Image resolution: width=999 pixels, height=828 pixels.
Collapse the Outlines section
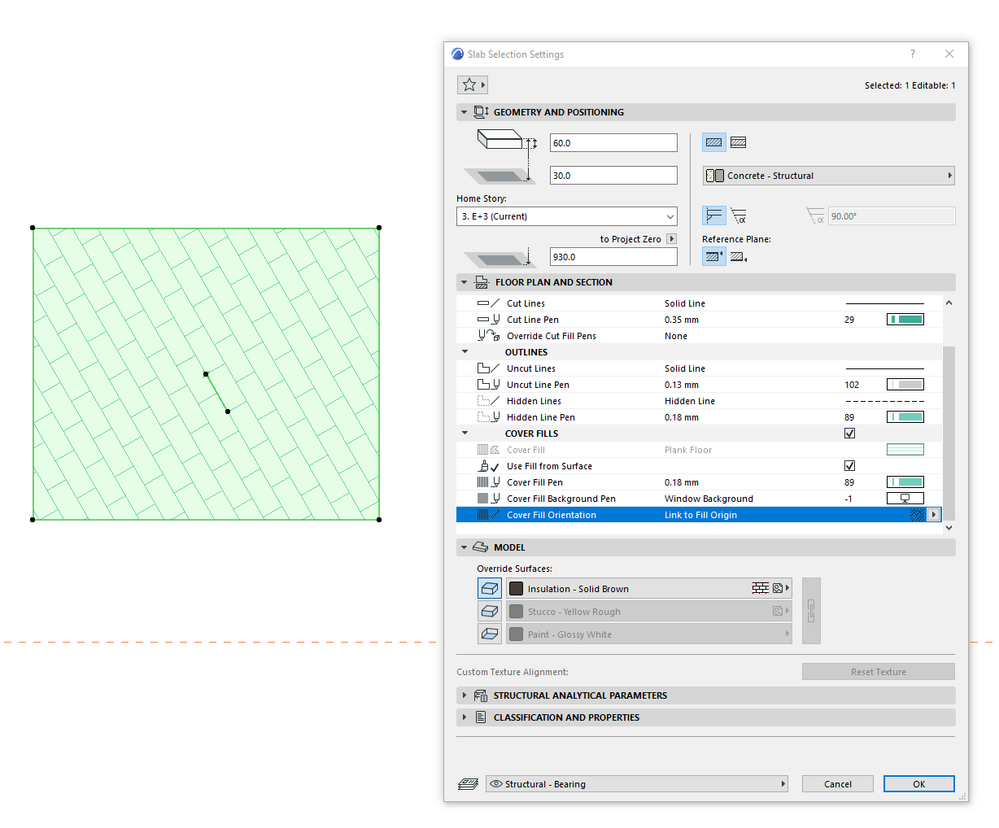click(x=464, y=351)
